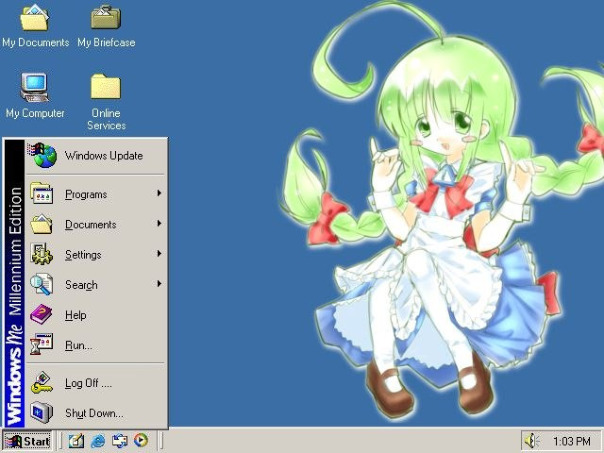Screen dimensions: 604x453
Task: Launch Windows Media Player from Quick Launch
Action: (x=141, y=440)
